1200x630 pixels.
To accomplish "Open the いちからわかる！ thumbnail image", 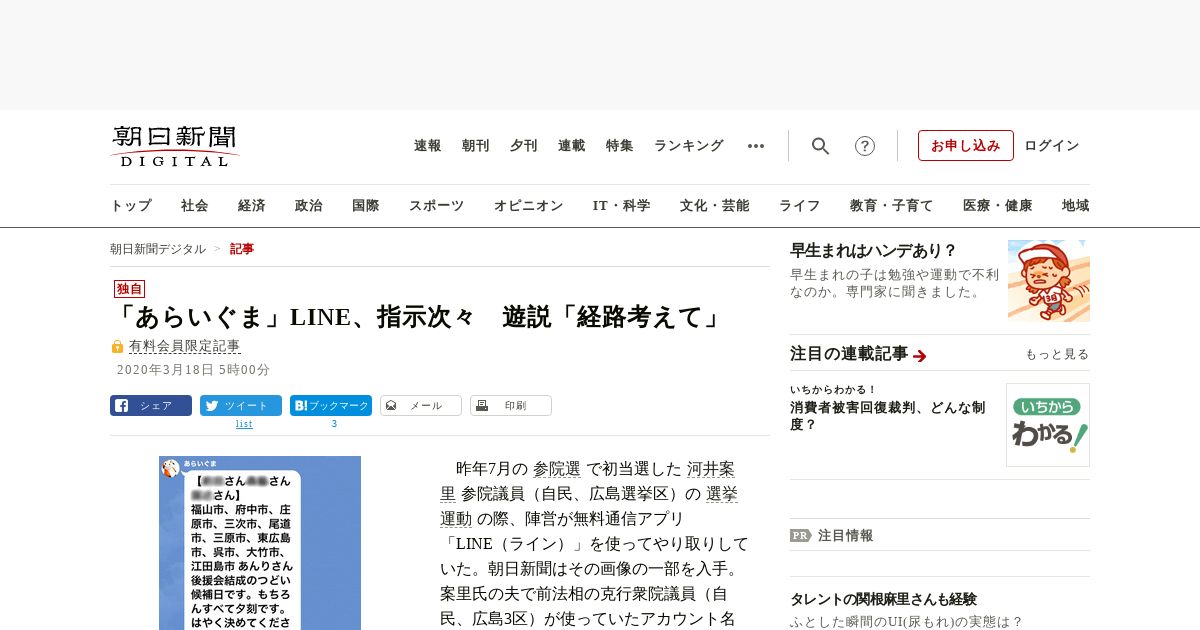I will point(1048,425).
